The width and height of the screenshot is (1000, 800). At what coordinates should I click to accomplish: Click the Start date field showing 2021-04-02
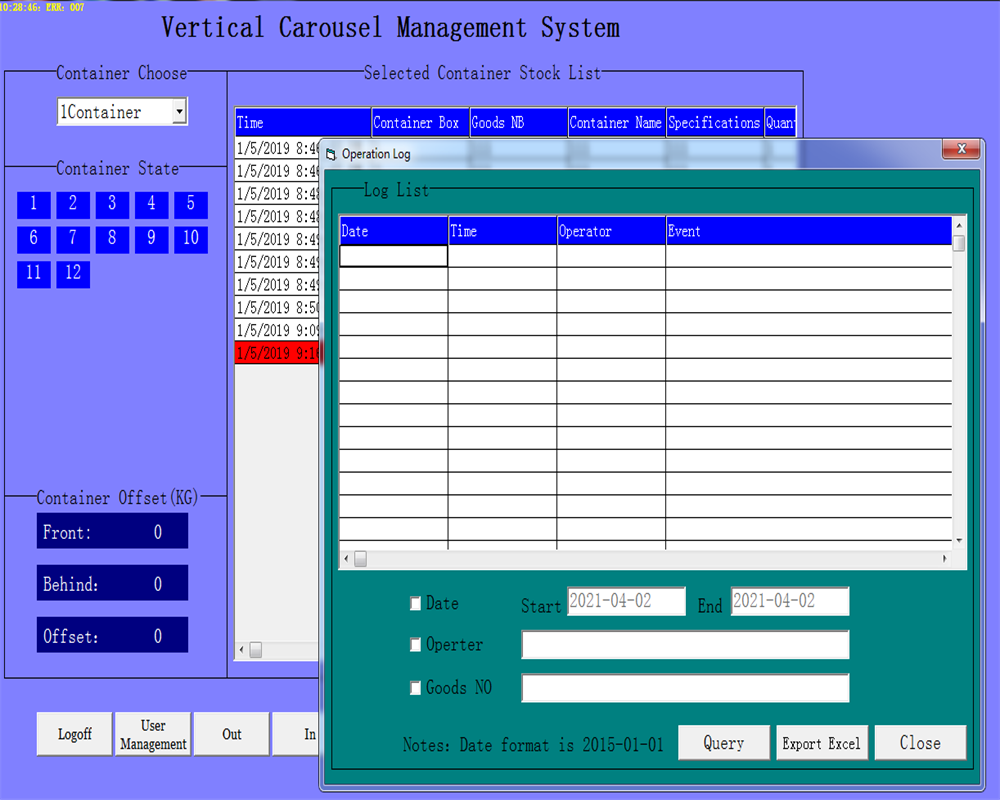[x=626, y=601]
